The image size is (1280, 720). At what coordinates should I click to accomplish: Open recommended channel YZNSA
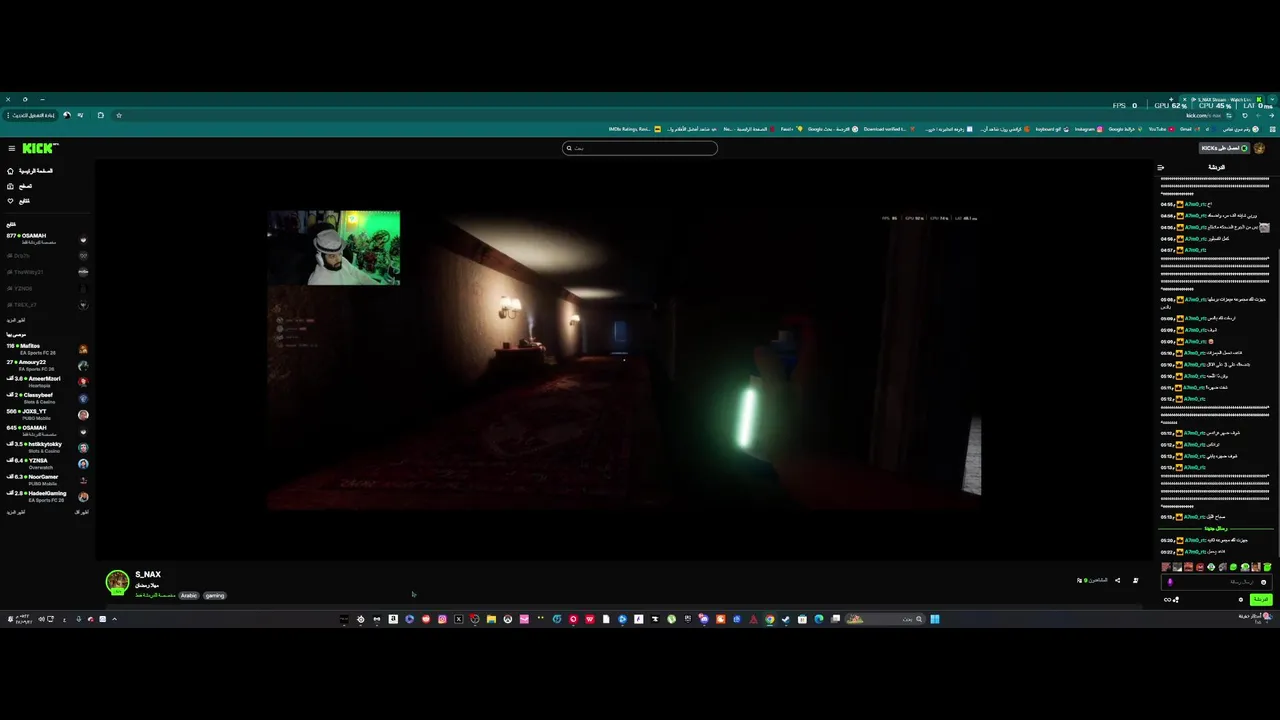[x=47, y=463]
